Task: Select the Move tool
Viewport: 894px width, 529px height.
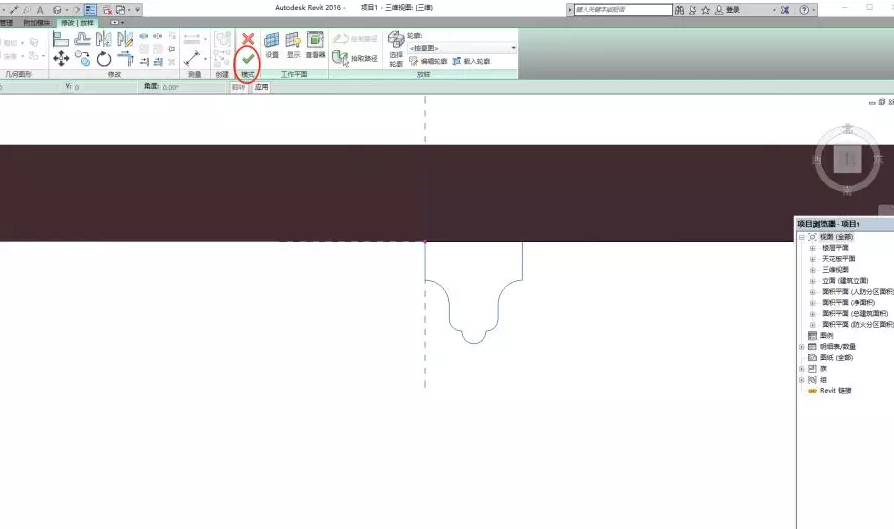Action: 61,59
